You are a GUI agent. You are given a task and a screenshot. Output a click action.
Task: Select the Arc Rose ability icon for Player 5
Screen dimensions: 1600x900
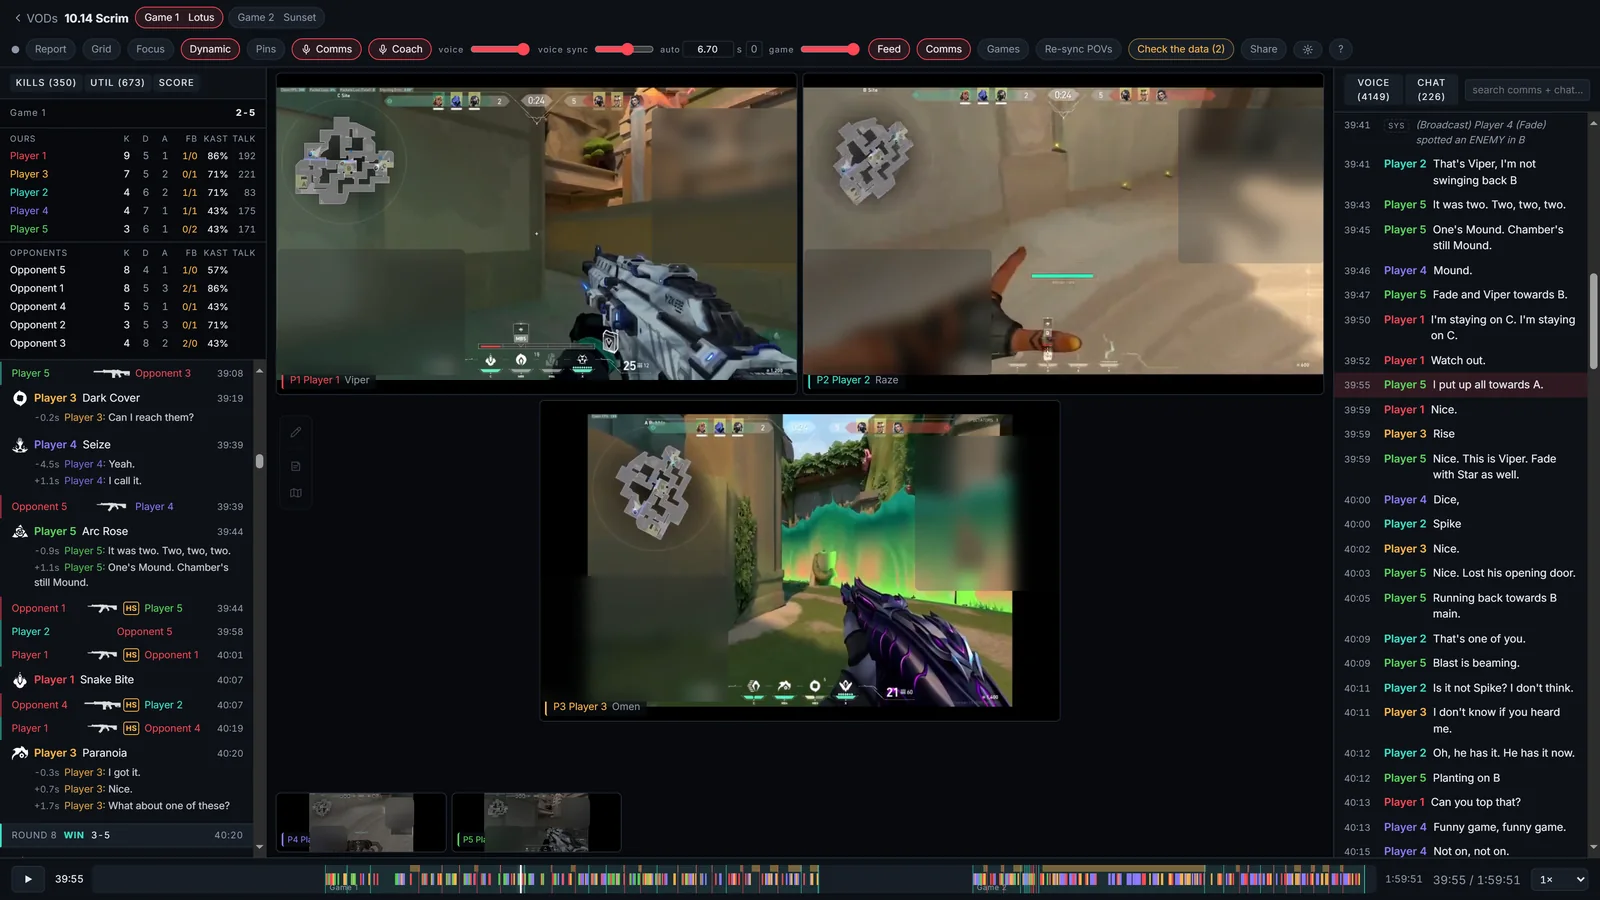tap(20, 532)
